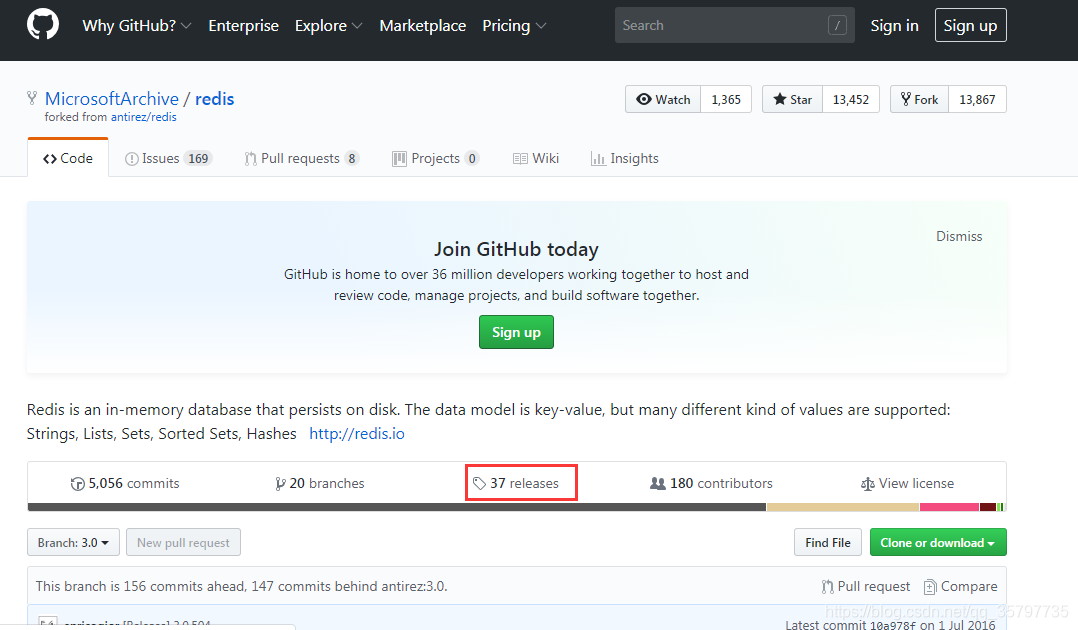Focus the Search input field
This screenshot has height=630, width=1078.
pyautogui.click(x=734, y=25)
